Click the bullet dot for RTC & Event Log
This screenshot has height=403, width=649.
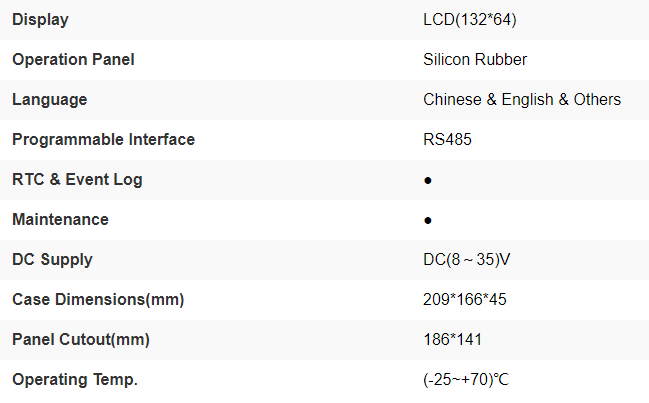point(428,181)
